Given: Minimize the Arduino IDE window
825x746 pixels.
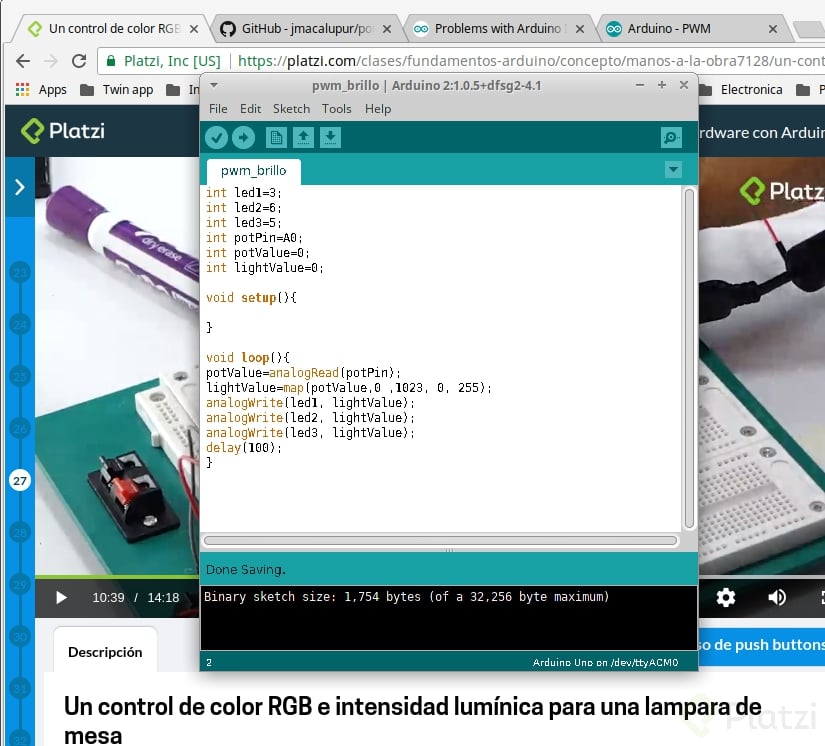Looking at the screenshot, I should coord(640,85).
